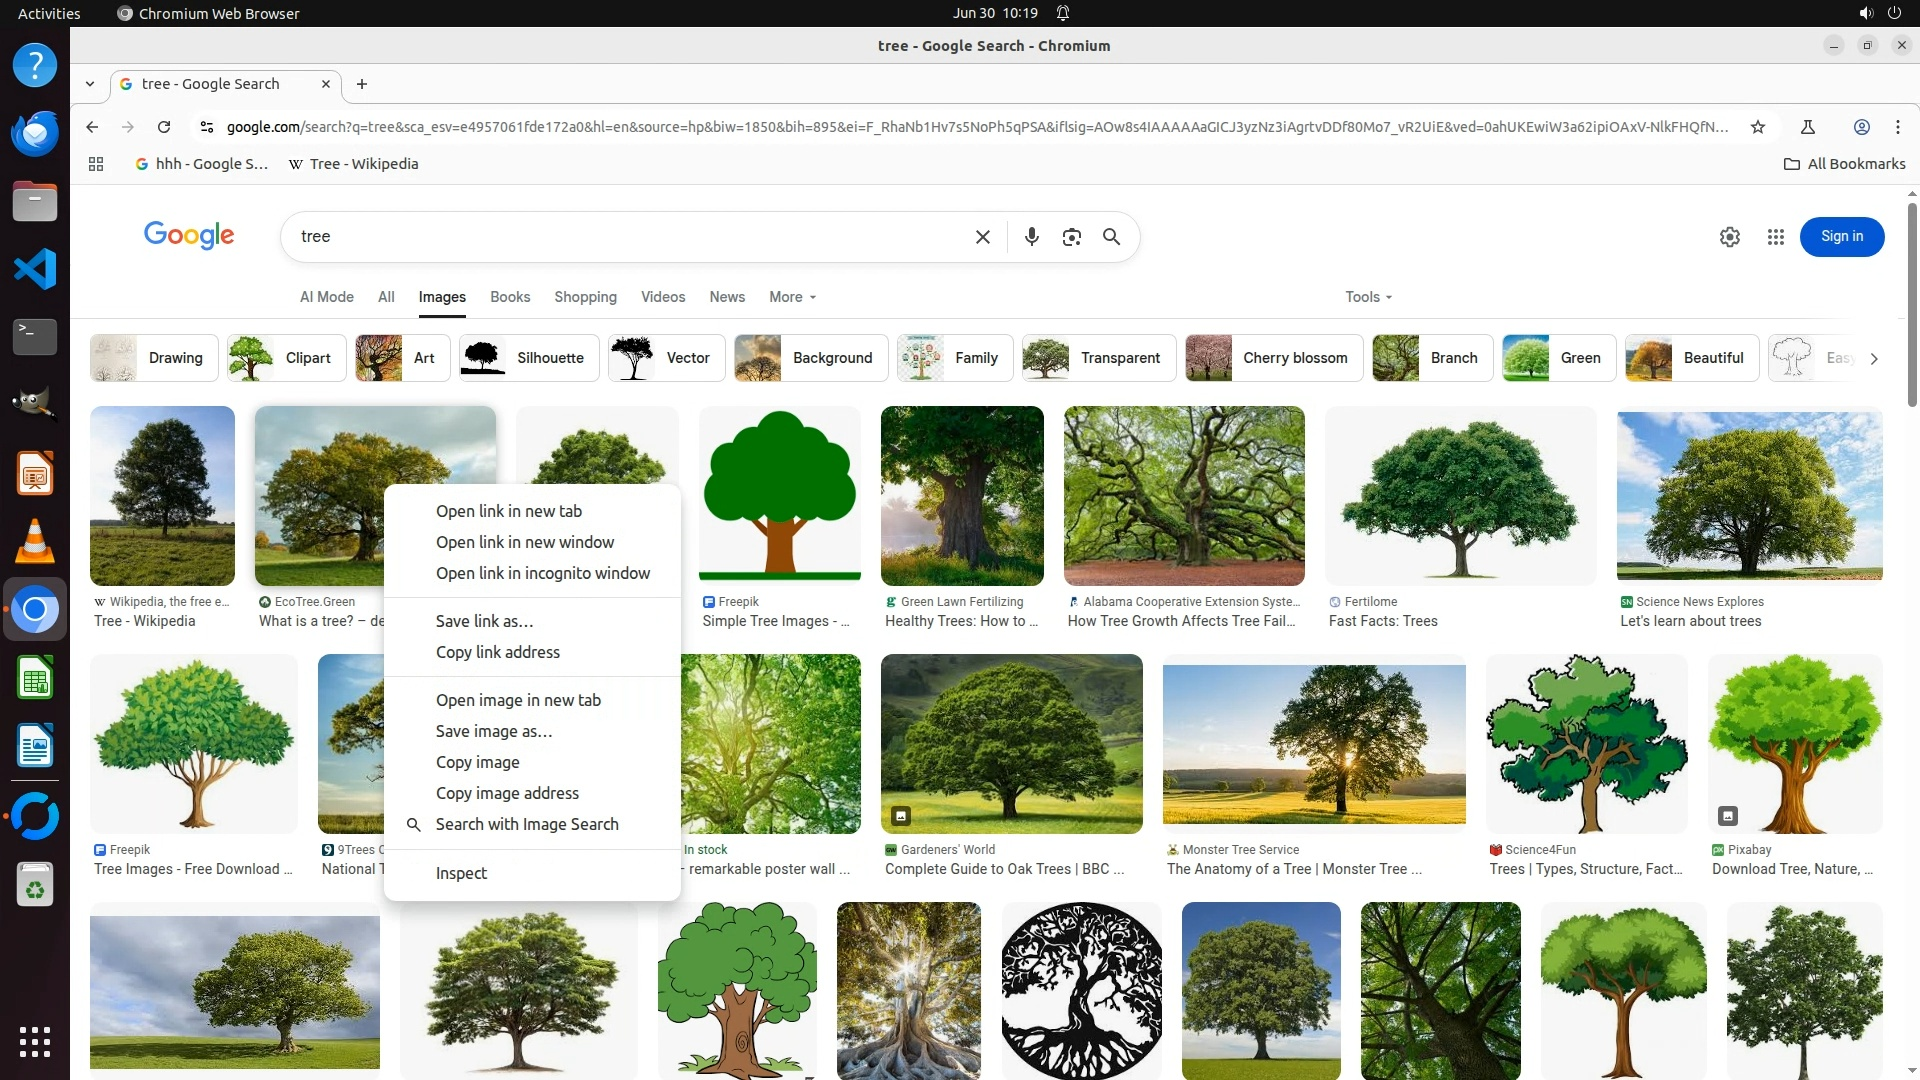
Task: Open Google Lens image search icon
Action: pyautogui.click(x=1071, y=237)
